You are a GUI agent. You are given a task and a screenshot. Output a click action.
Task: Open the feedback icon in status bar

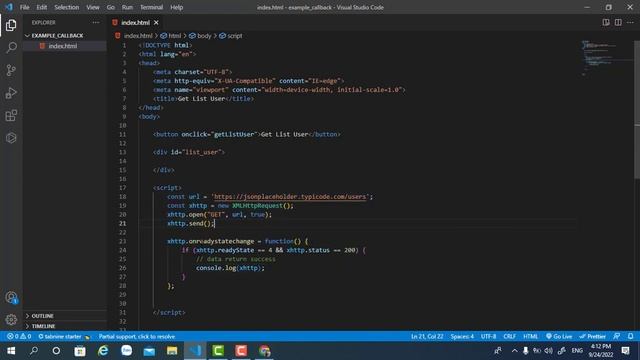[x=617, y=336]
